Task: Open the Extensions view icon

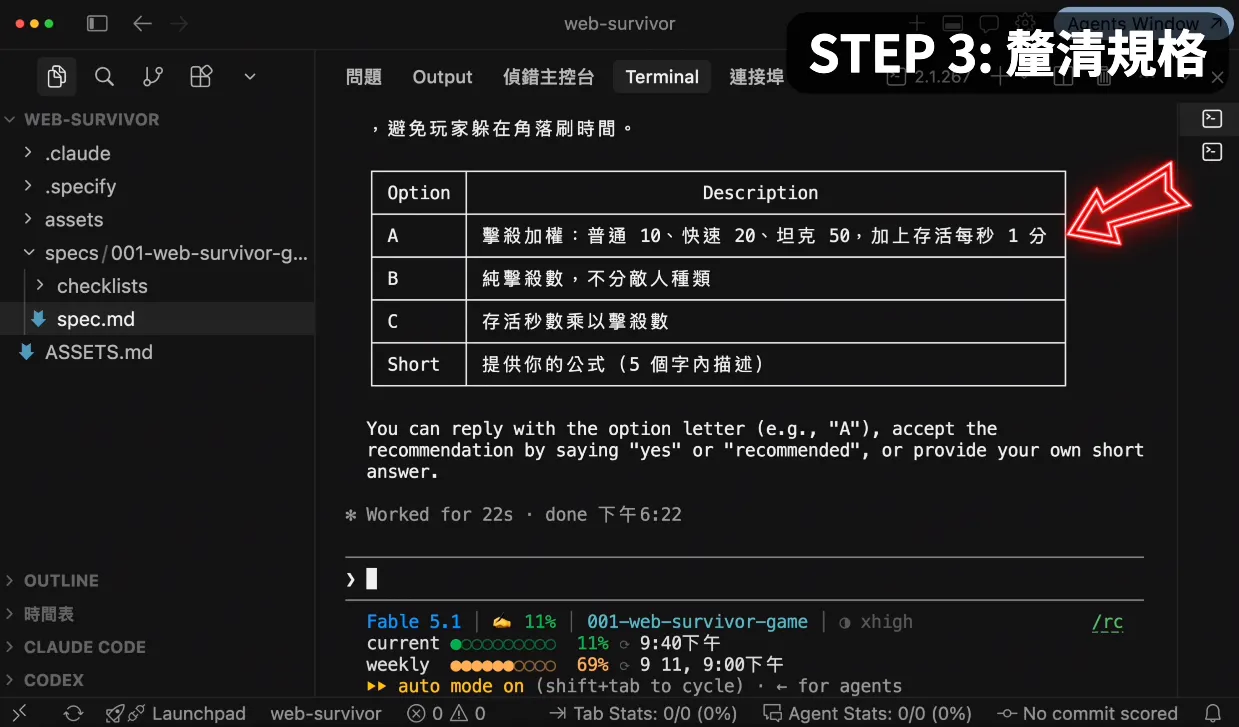Action: click(x=201, y=76)
